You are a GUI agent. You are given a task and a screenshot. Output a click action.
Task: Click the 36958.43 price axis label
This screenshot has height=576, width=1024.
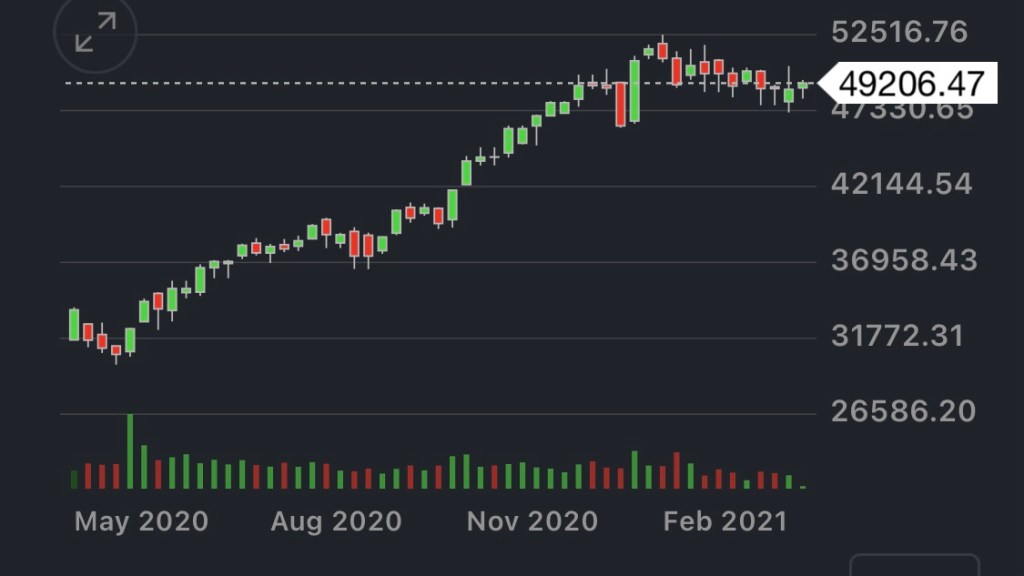[x=904, y=261]
